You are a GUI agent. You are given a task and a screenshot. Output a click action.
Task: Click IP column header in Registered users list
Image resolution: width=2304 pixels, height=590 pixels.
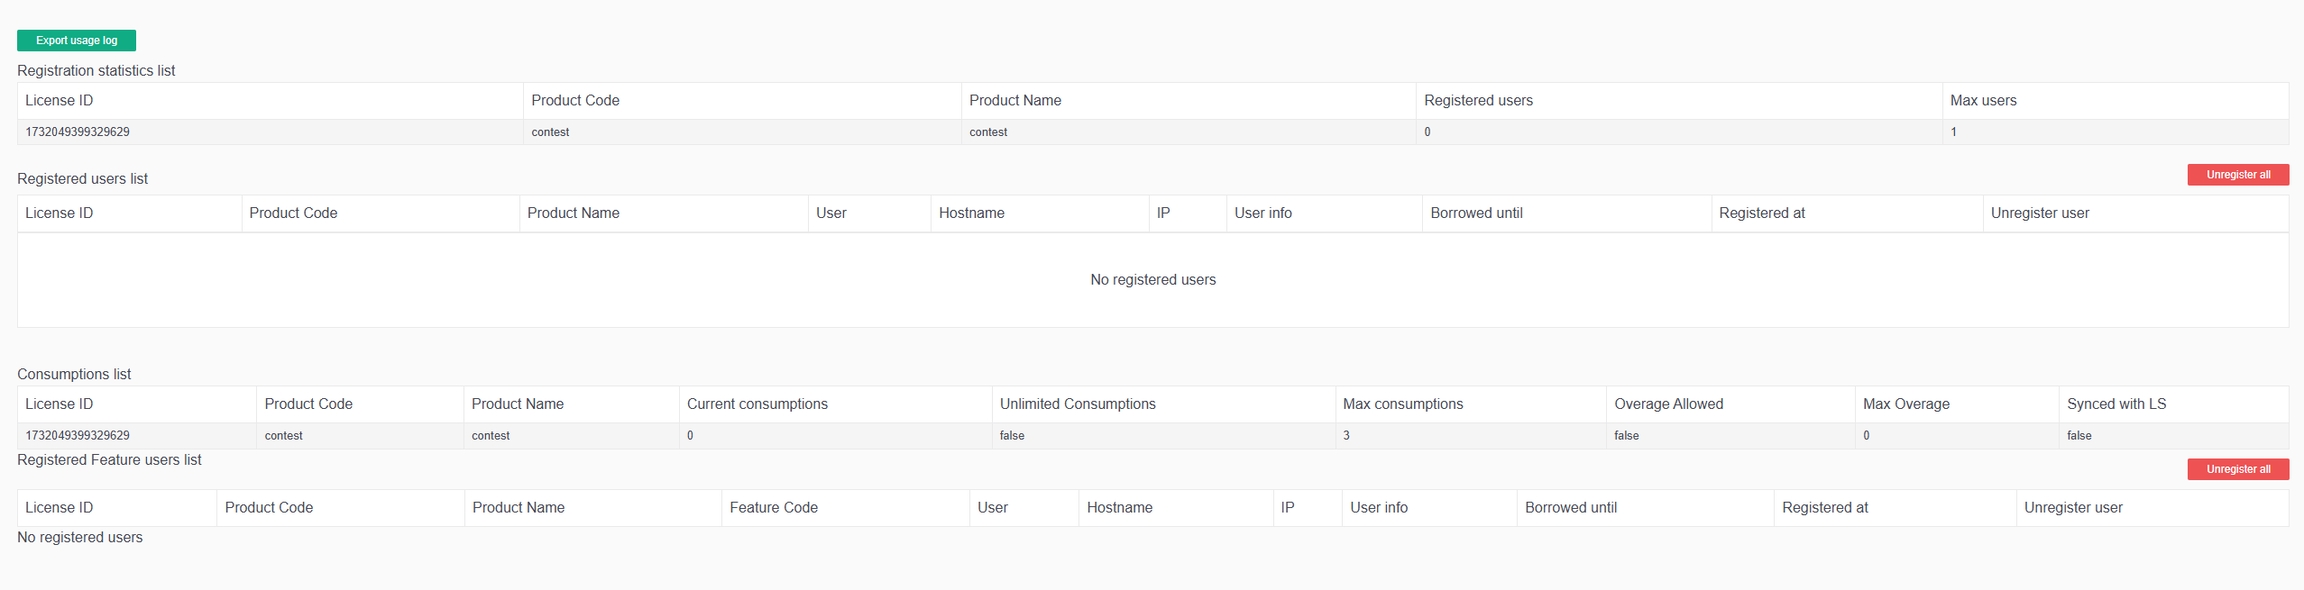pos(1163,213)
